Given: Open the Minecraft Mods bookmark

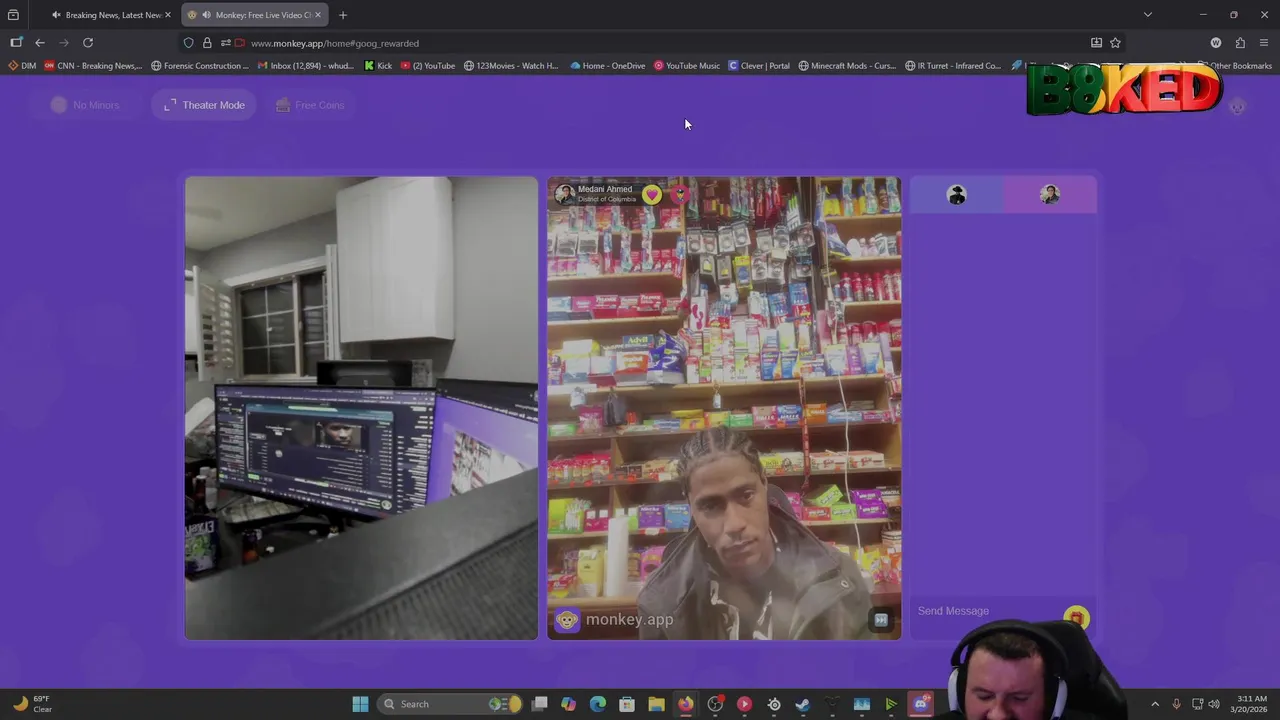Looking at the screenshot, I should 847,66.
